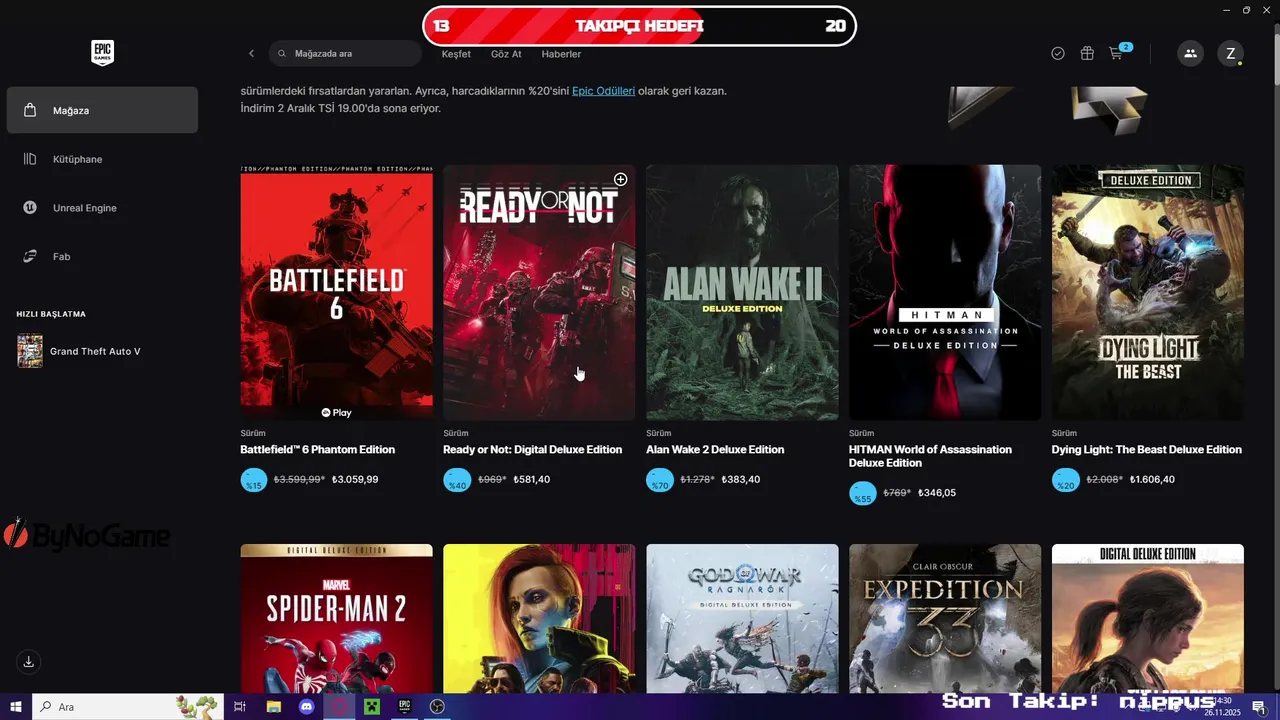Click the search magnifier icon

(x=282, y=53)
